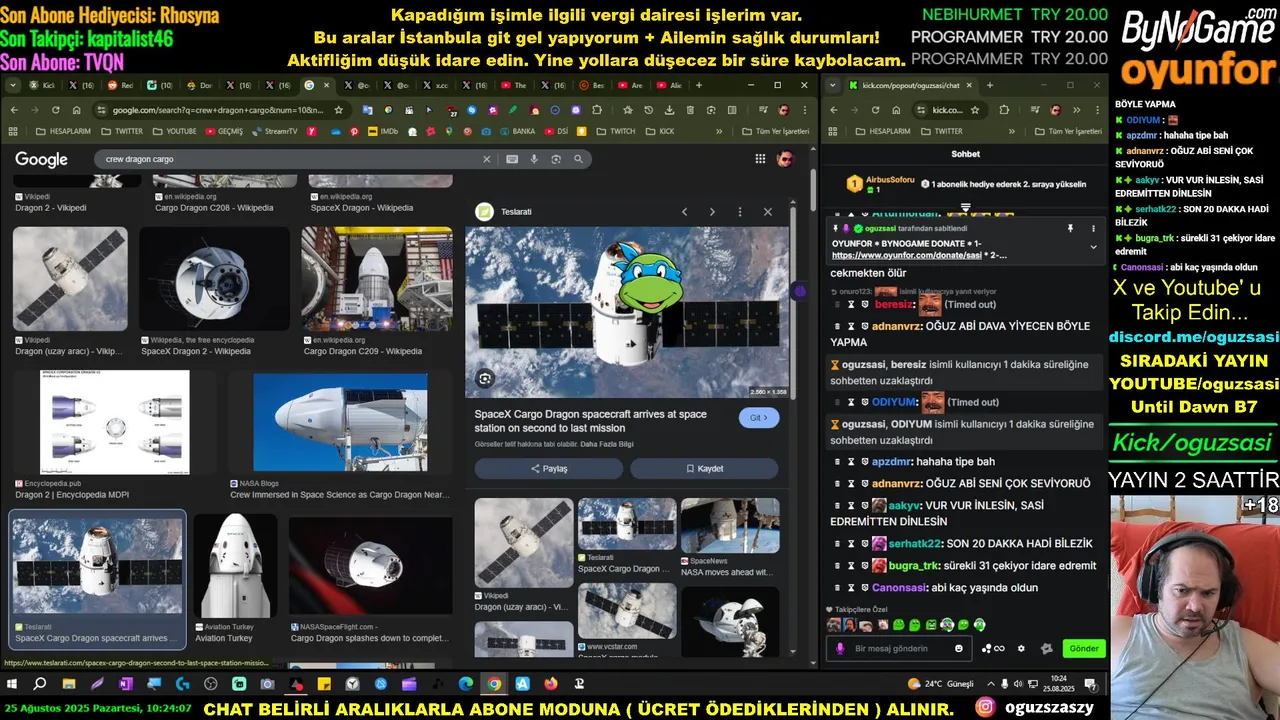This screenshot has width=1280, height=720.
Task: Open Daha Fazla Bilgi link
Action: click(x=606, y=444)
